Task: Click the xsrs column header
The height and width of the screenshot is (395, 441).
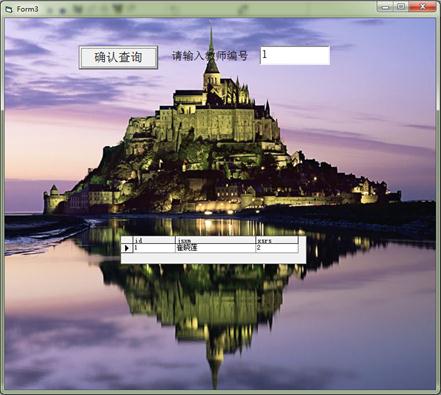Action: [277, 240]
